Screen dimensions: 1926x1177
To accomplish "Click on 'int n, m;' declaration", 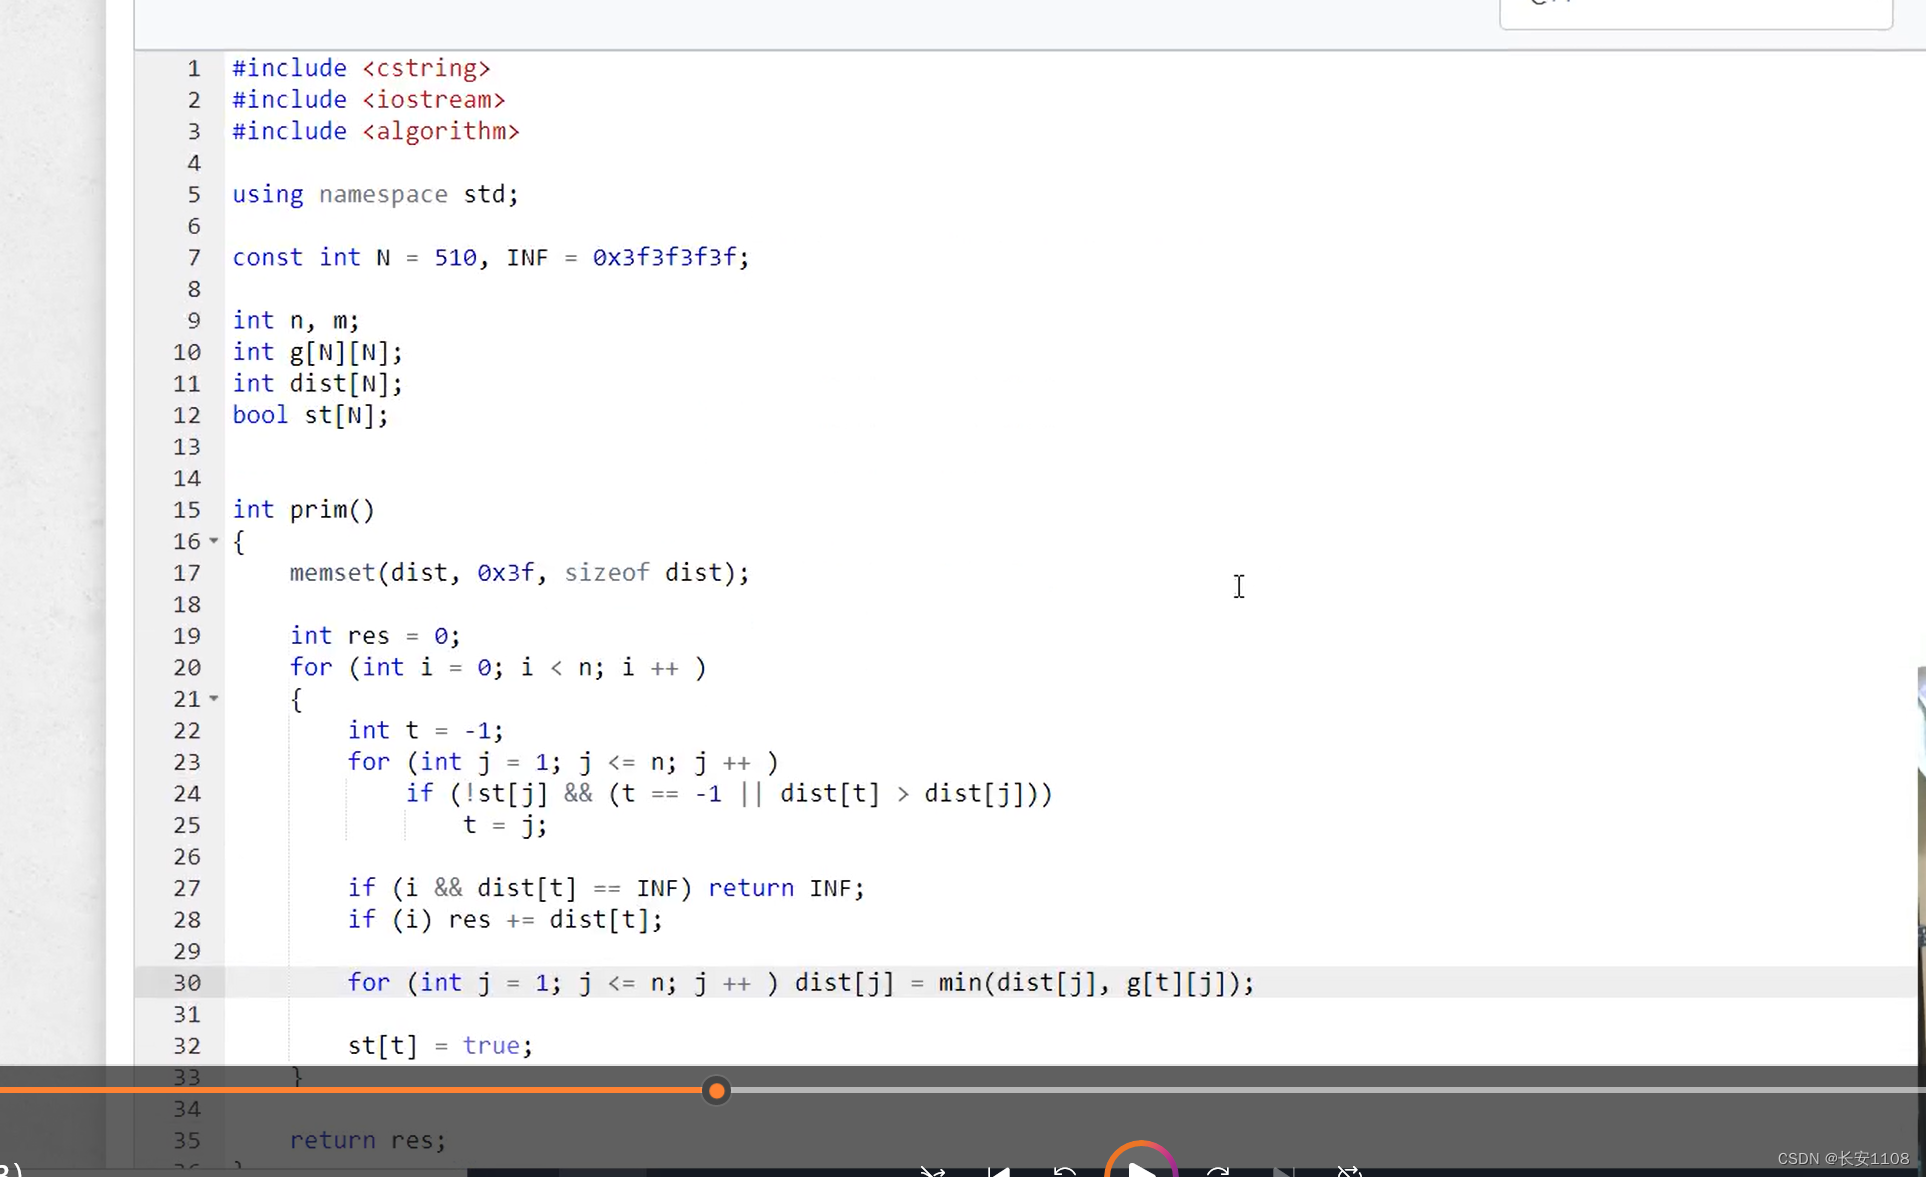I will (x=295, y=320).
